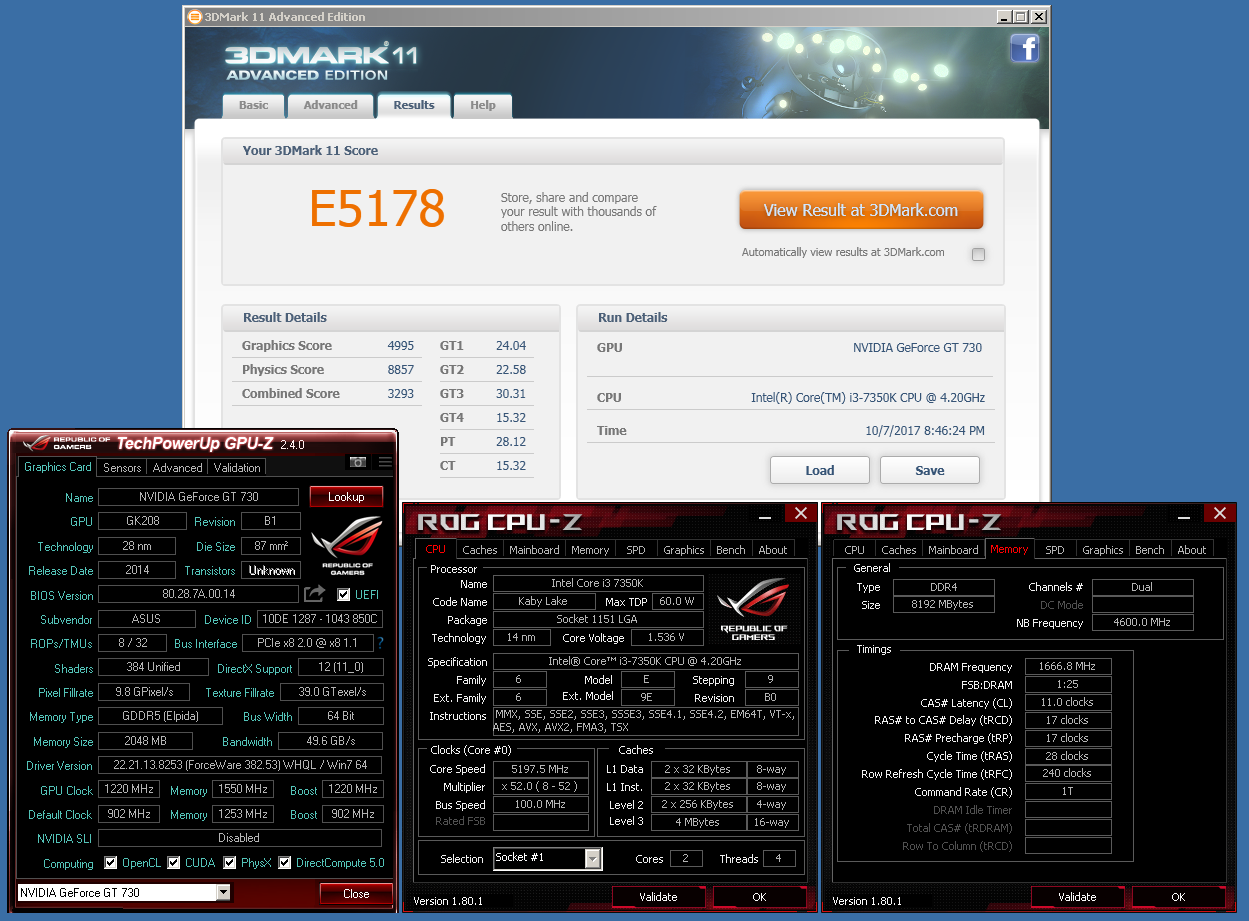Image resolution: width=1249 pixels, height=921 pixels.
Task: Open the Mainboard tab in CPU-Z CPU window
Action: click(x=534, y=550)
